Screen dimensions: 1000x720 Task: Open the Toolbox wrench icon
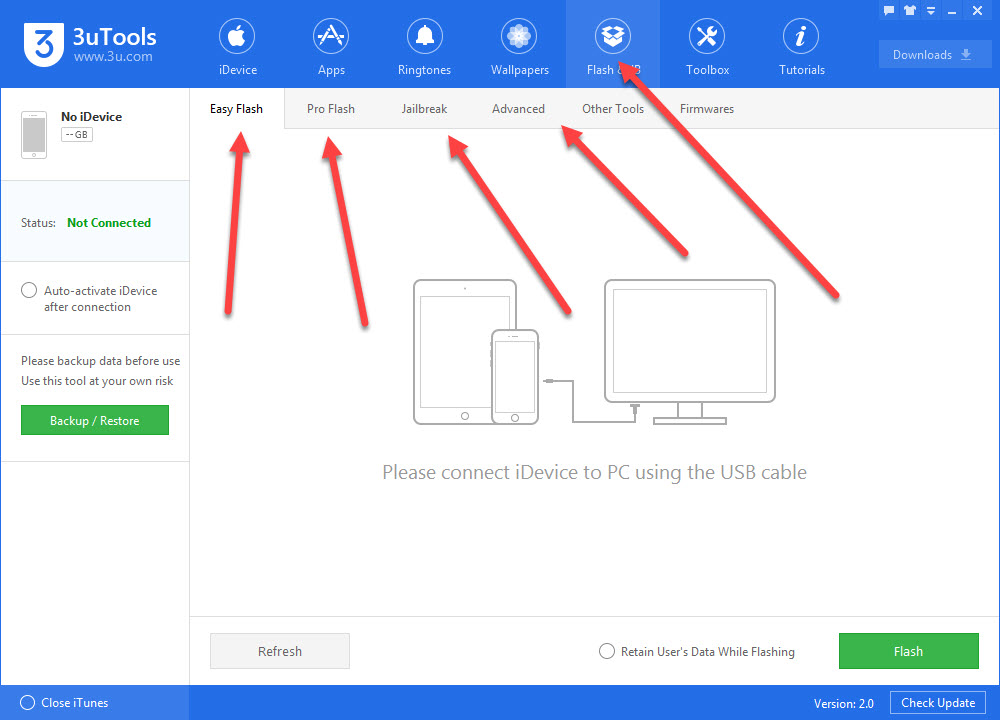coord(707,36)
